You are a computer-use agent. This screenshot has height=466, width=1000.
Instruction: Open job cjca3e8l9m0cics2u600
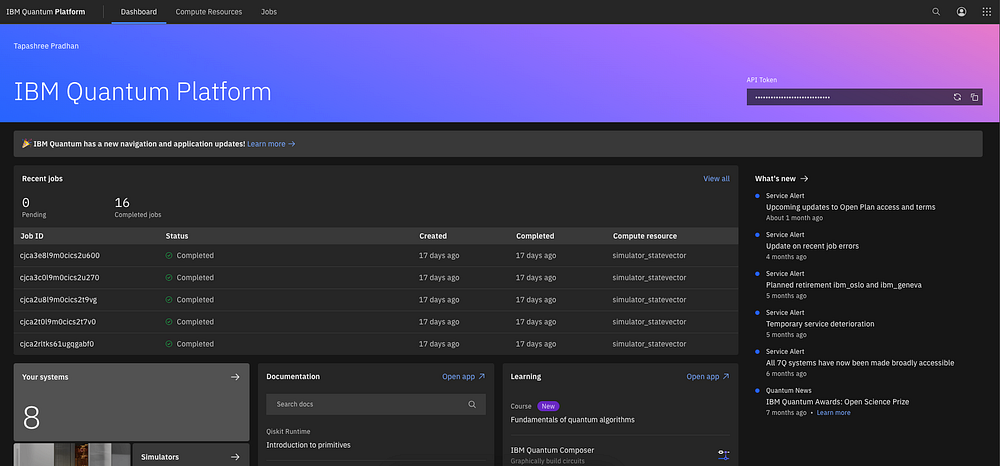pos(60,256)
